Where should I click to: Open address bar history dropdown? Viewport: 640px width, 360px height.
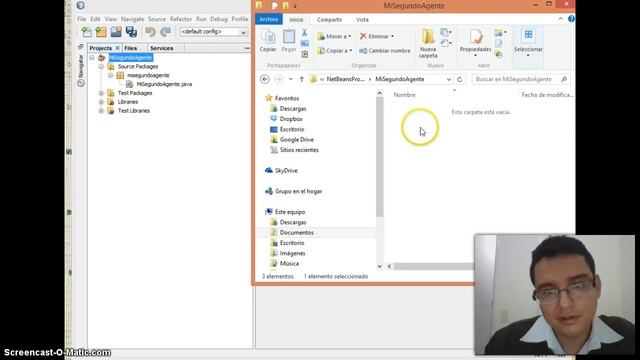[449, 79]
